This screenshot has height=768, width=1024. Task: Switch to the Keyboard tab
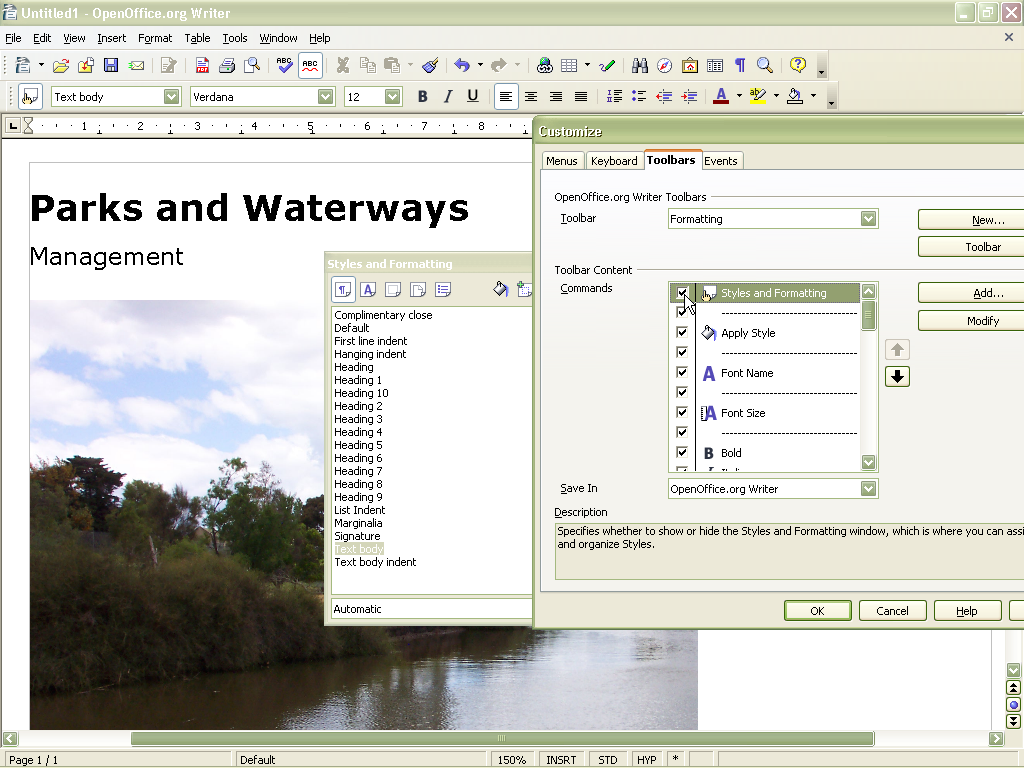coord(614,161)
